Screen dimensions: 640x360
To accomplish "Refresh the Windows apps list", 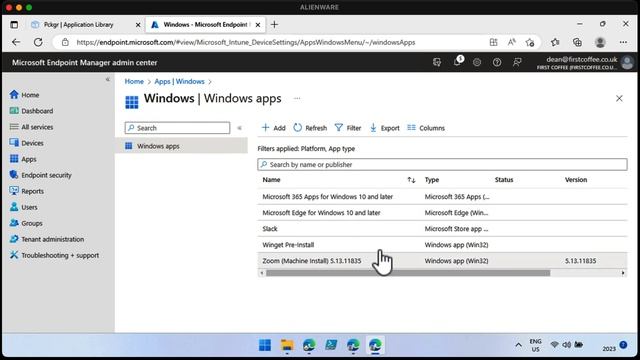I will pyautogui.click(x=310, y=128).
